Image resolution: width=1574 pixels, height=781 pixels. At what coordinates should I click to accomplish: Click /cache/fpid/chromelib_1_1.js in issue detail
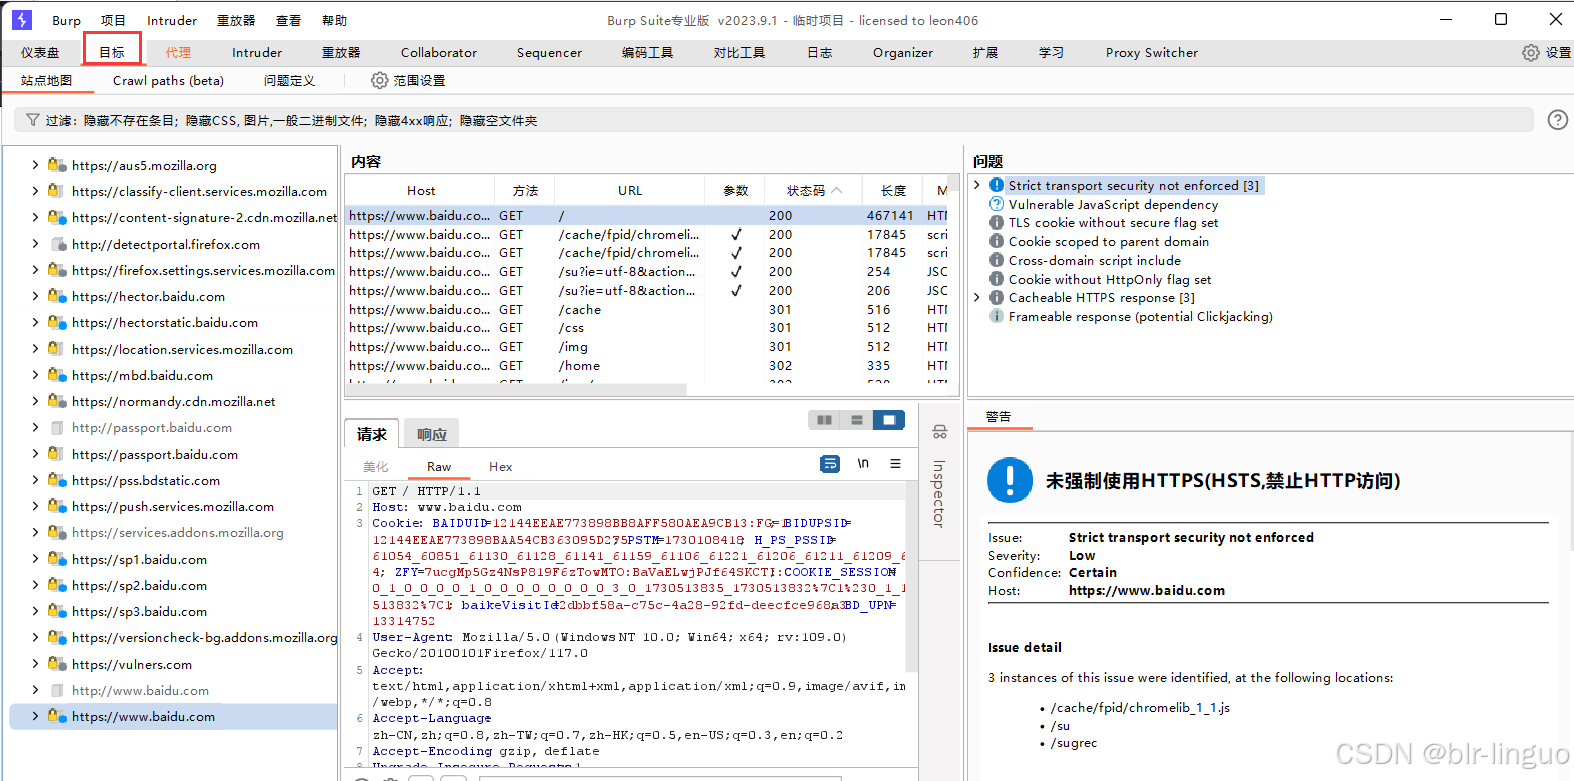point(1140,708)
